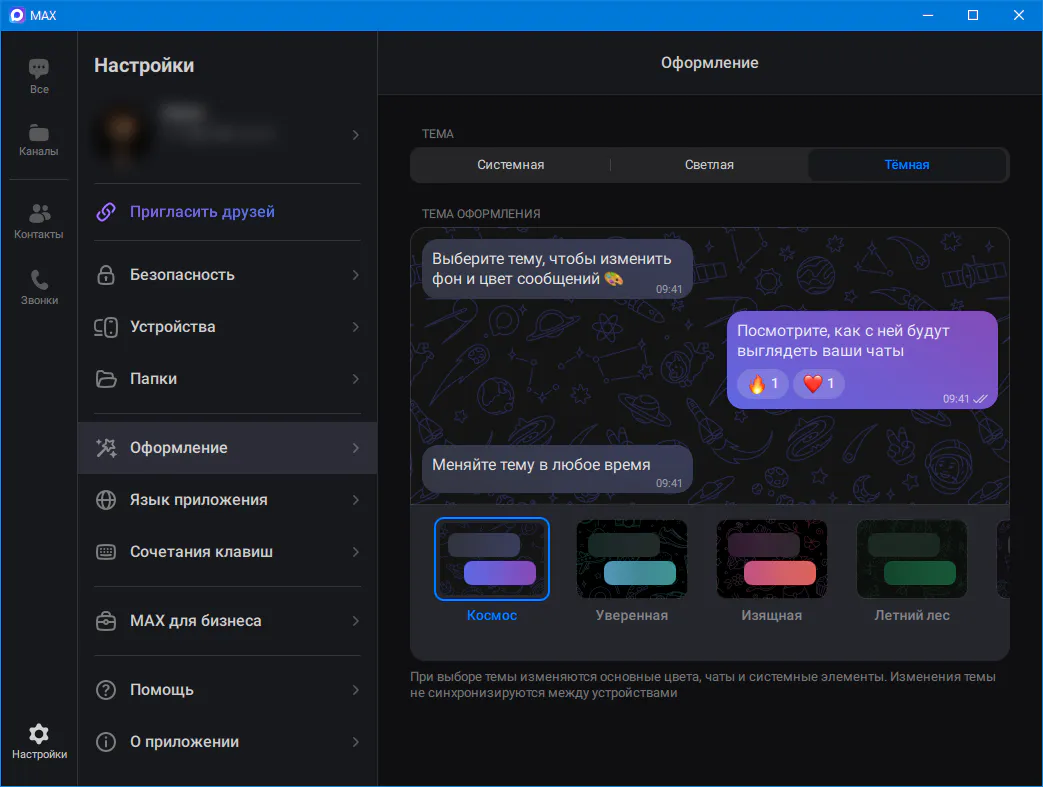Expand the Папки chevron arrow
The height and width of the screenshot is (787, 1043).
[356, 379]
